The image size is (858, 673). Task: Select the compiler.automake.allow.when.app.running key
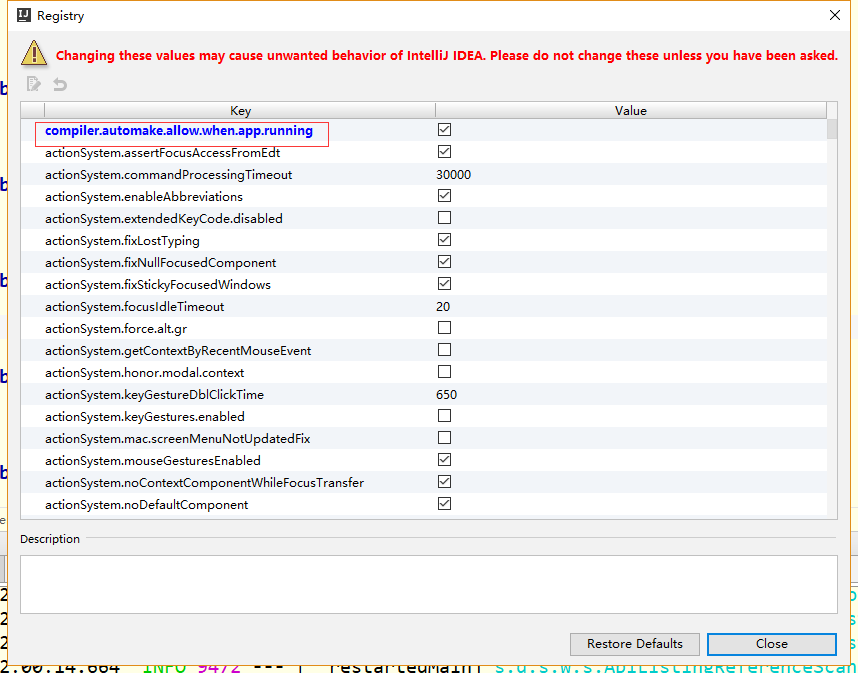click(x=179, y=131)
